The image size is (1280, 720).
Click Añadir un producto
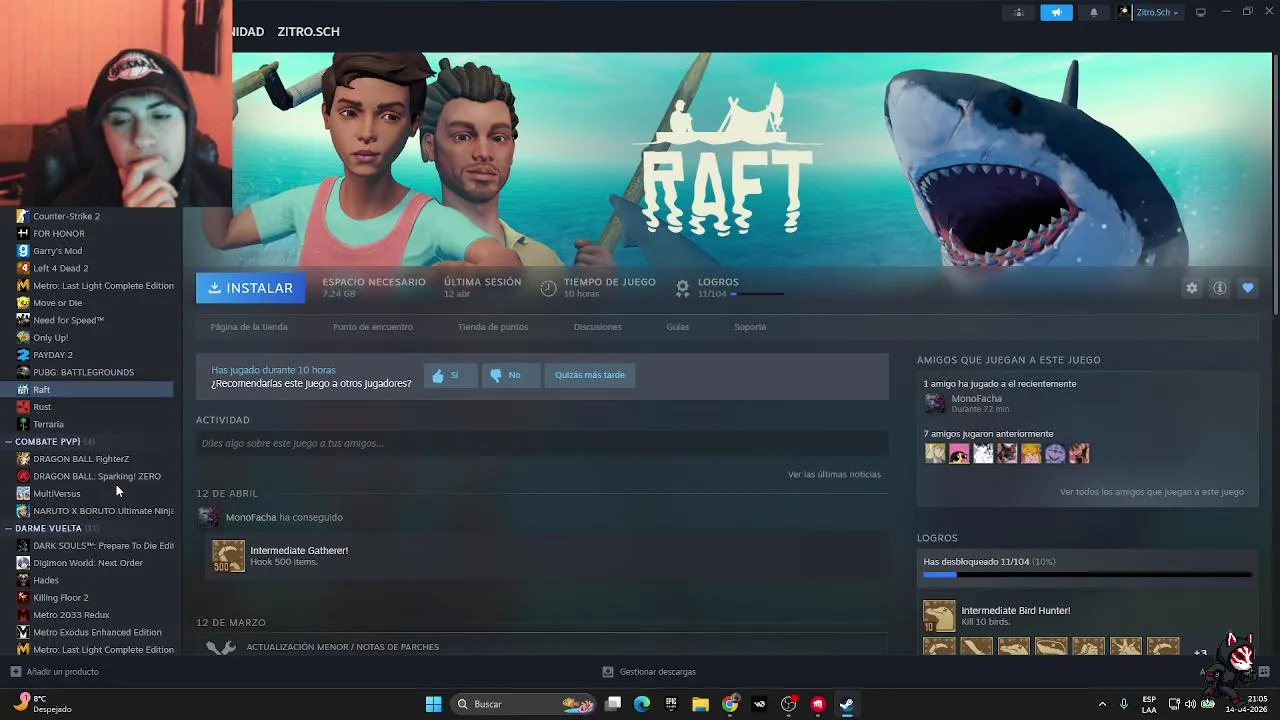coord(54,672)
